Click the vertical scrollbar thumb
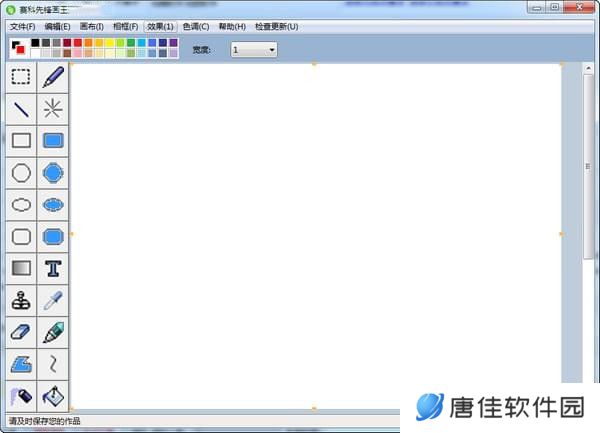The width and height of the screenshot is (600, 433). (x=588, y=167)
